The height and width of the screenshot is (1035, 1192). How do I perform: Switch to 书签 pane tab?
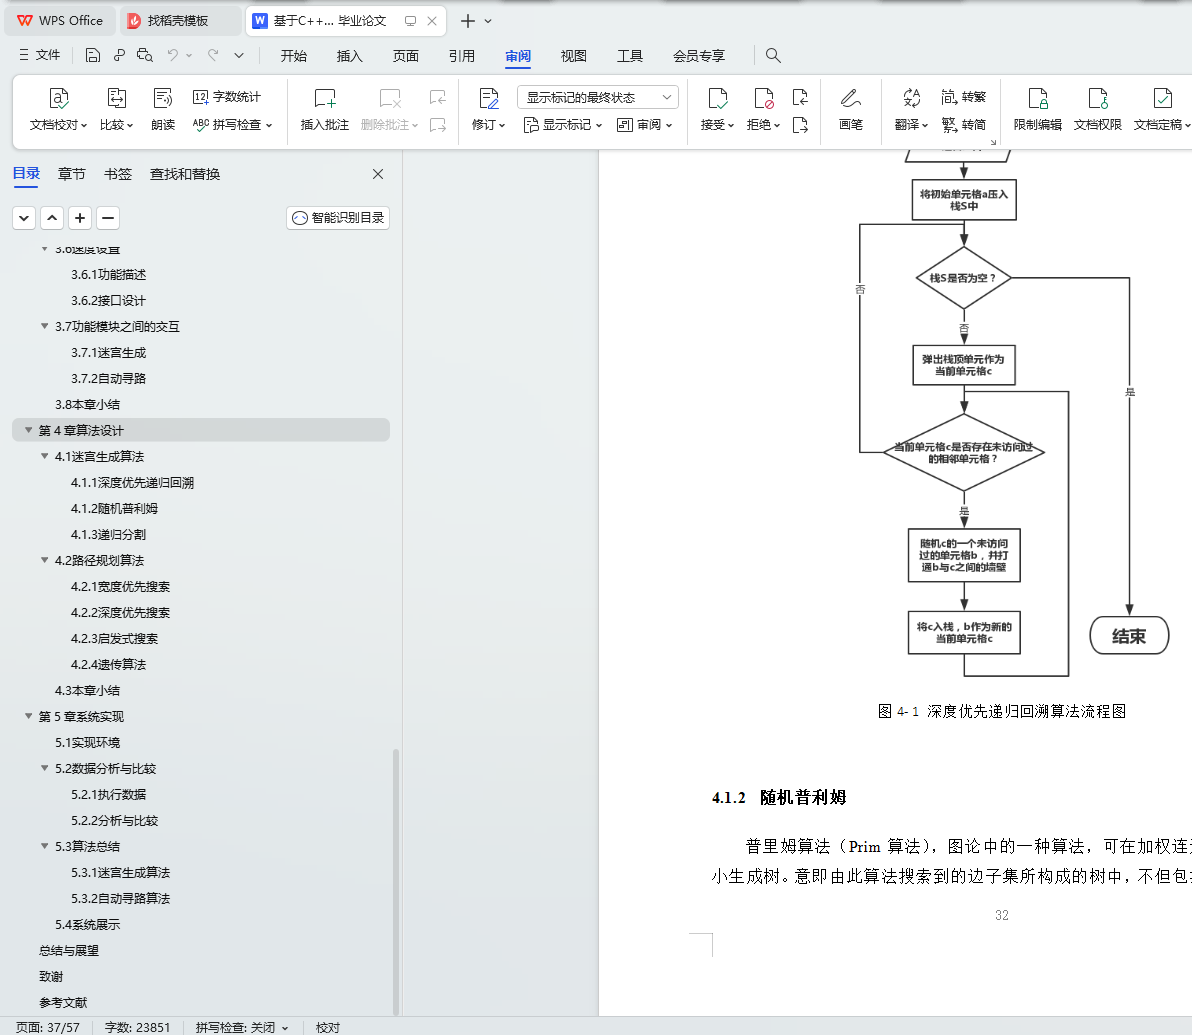tap(118, 174)
